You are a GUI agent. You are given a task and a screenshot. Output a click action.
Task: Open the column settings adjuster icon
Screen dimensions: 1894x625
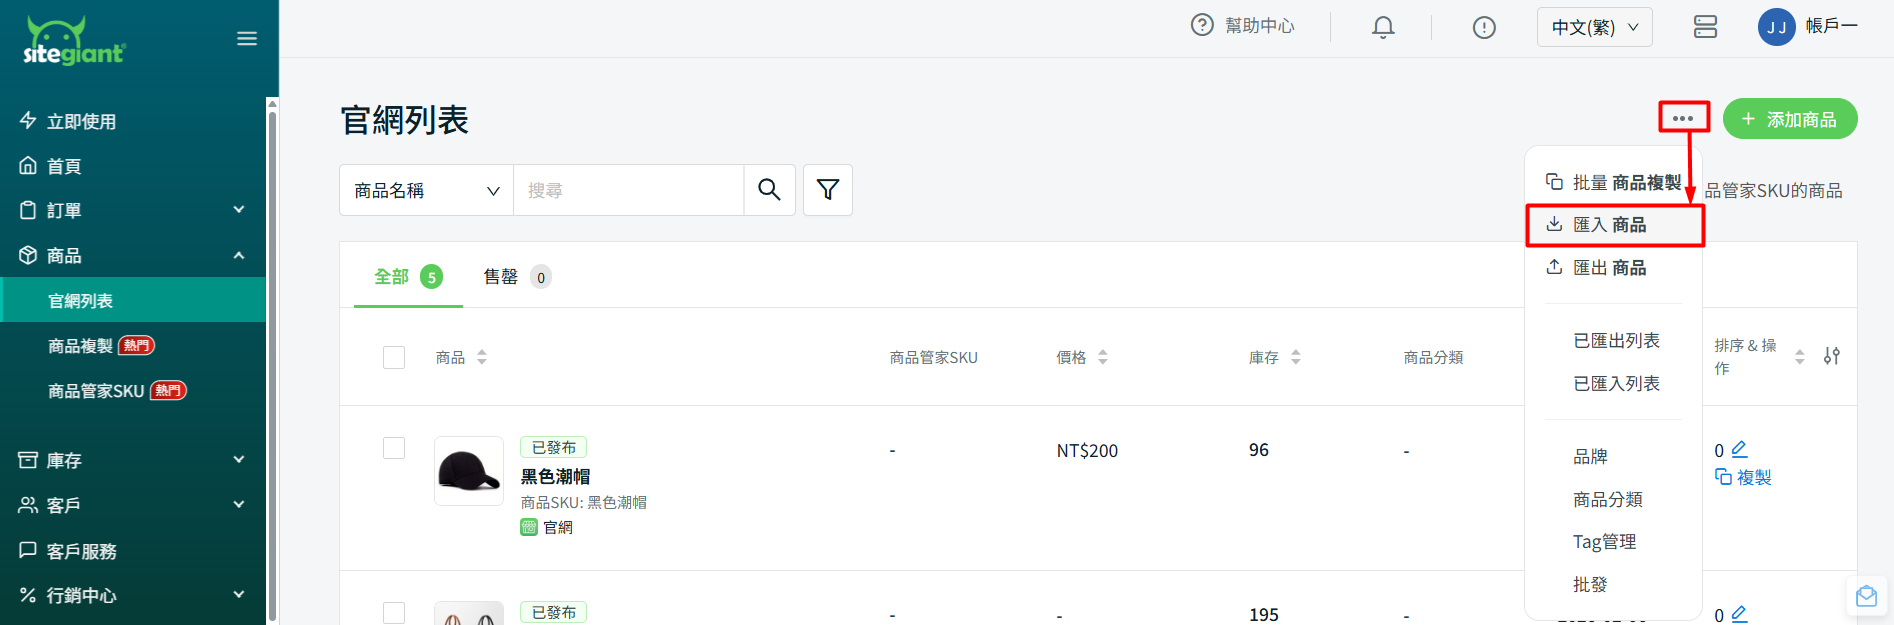[x=1831, y=356]
